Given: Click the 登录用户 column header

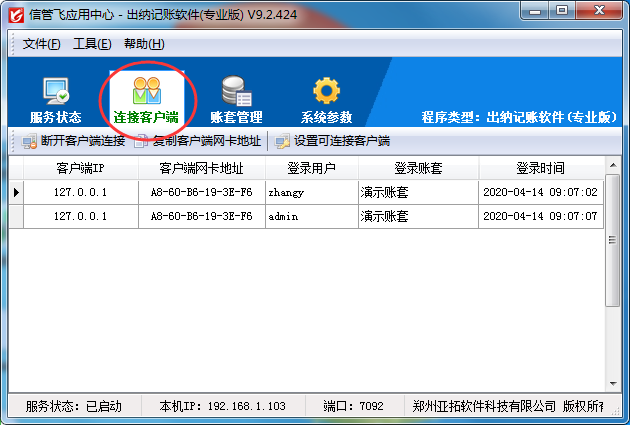Looking at the screenshot, I should (x=311, y=168).
